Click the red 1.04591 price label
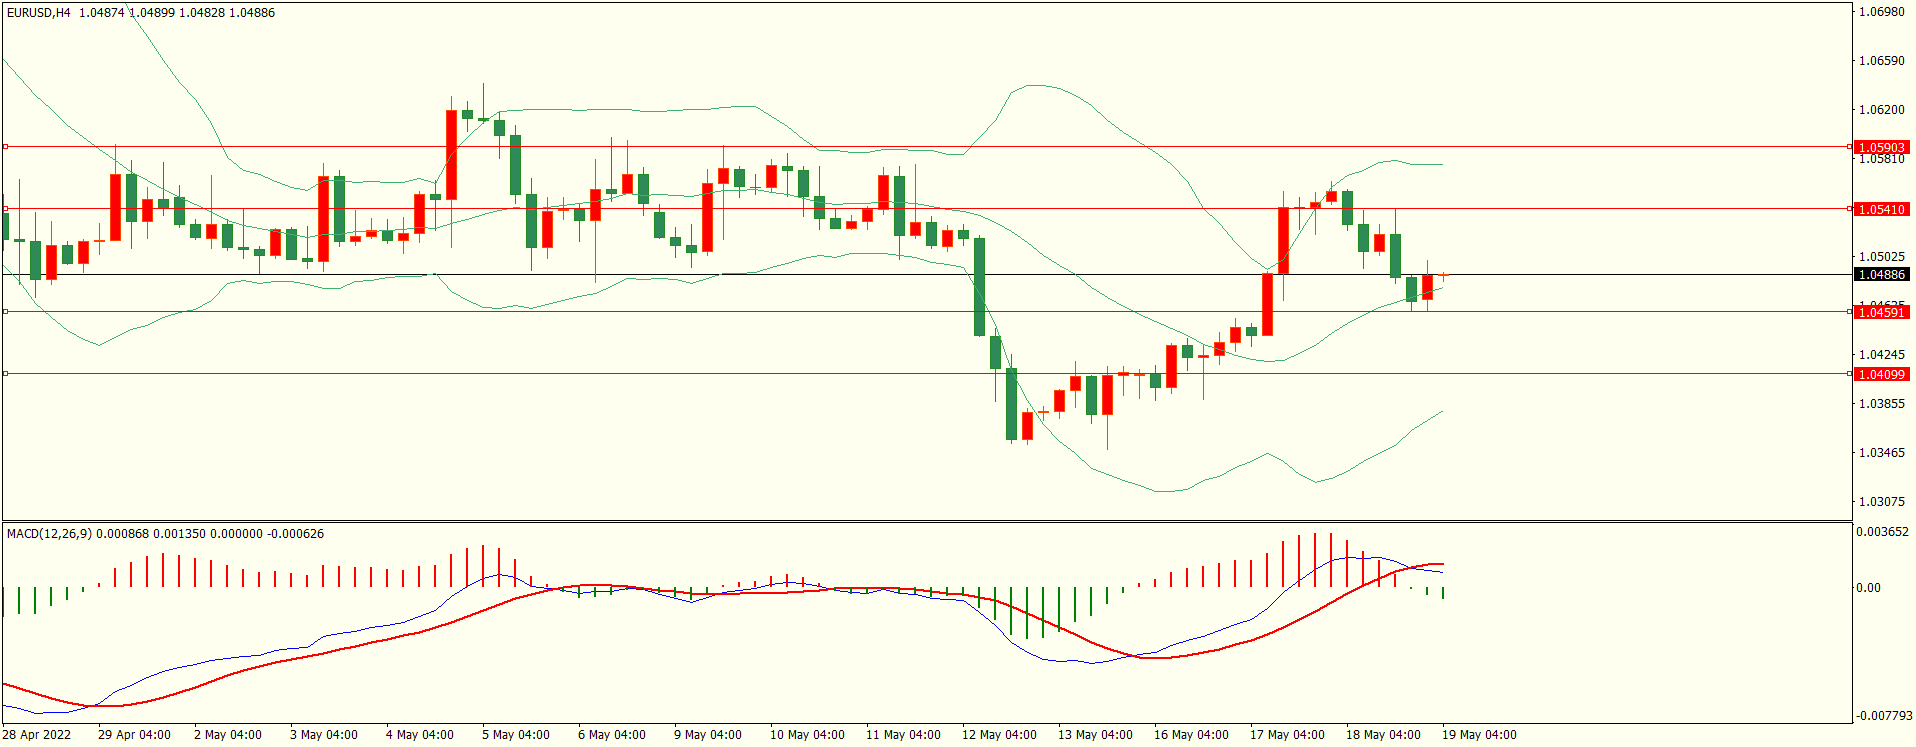The width and height of the screenshot is (1916, 747). 1881,312
